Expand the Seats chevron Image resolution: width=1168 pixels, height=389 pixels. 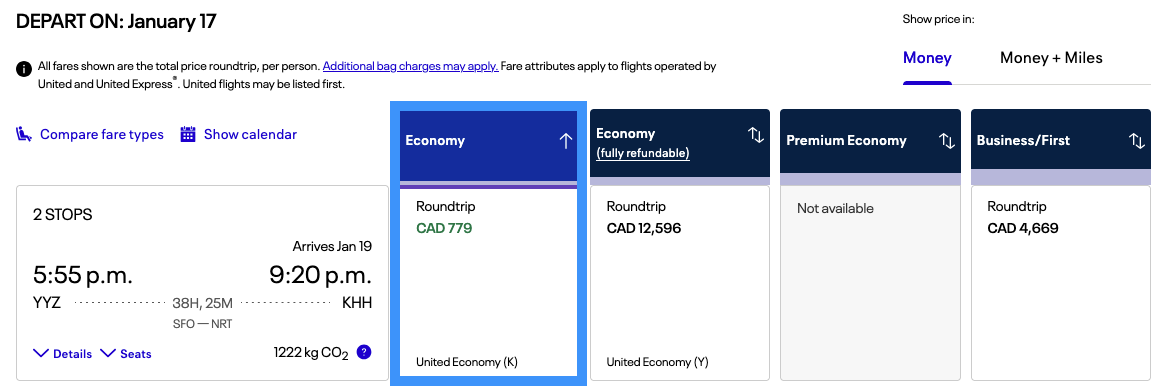pos(108,352)
